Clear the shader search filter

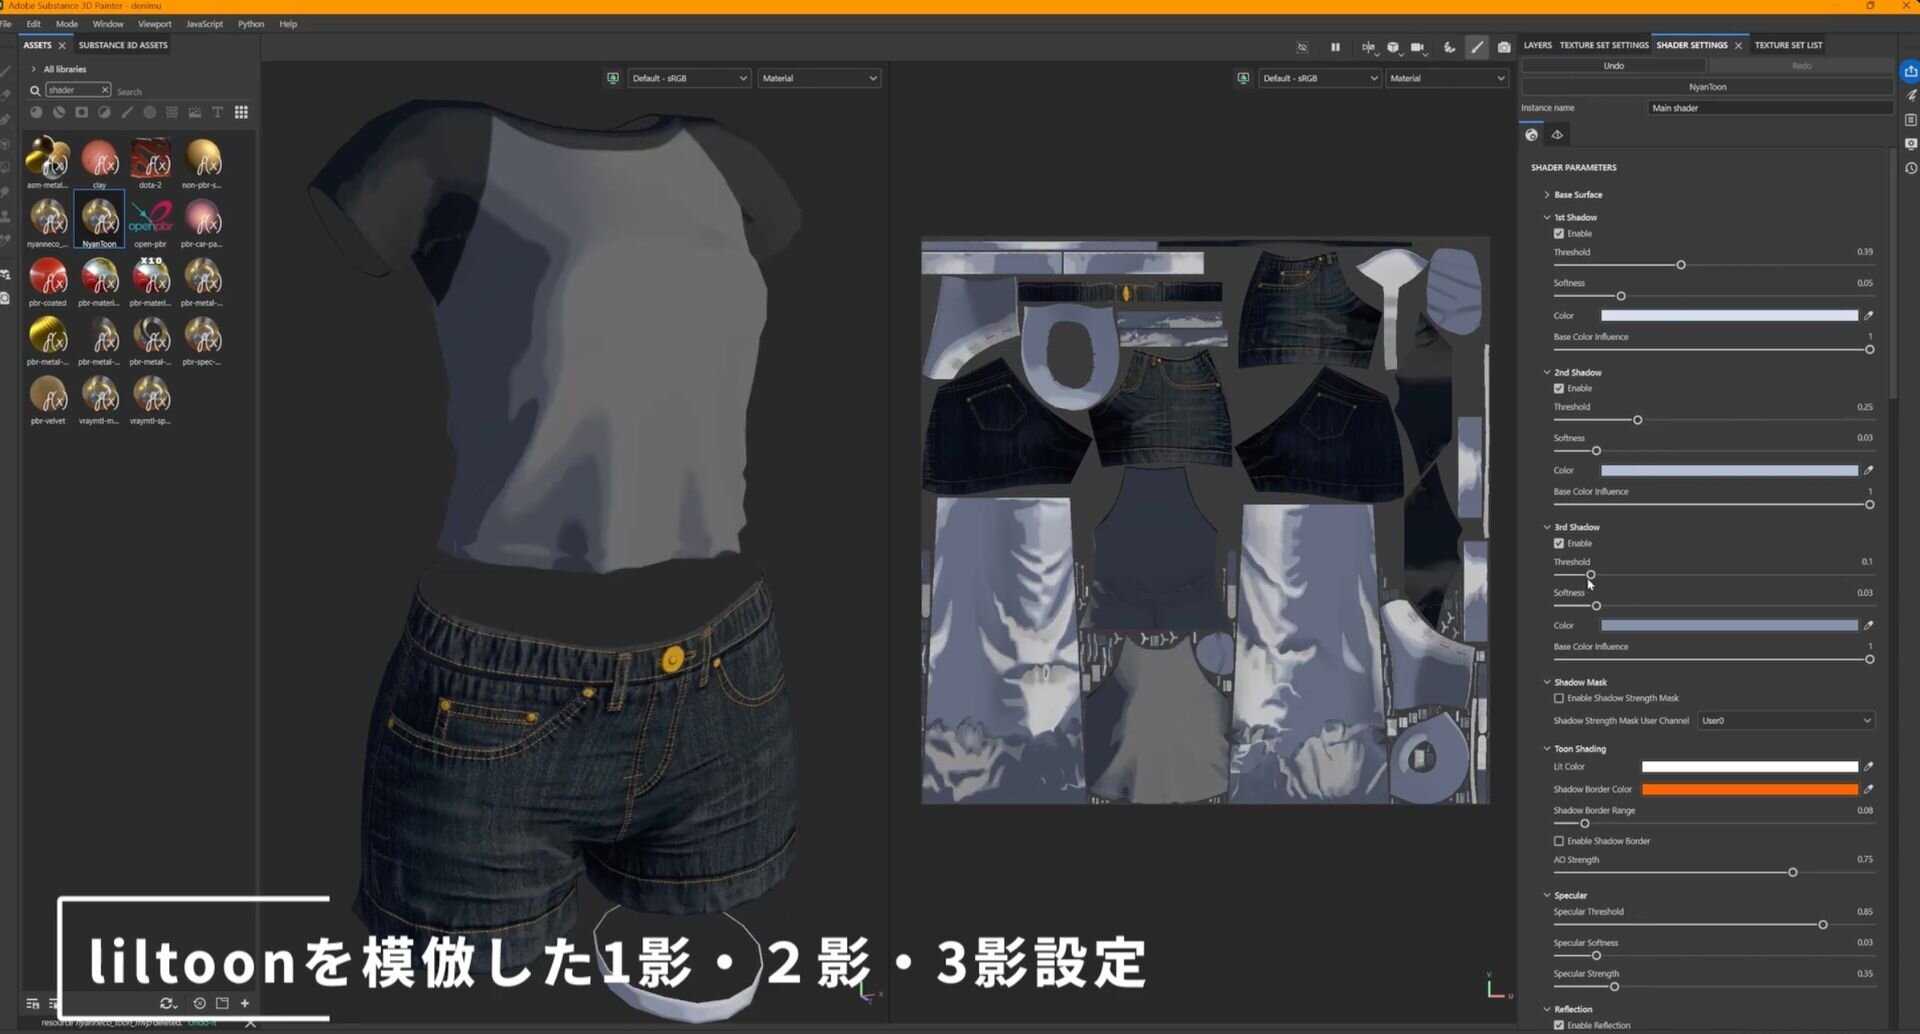(105, 90)
